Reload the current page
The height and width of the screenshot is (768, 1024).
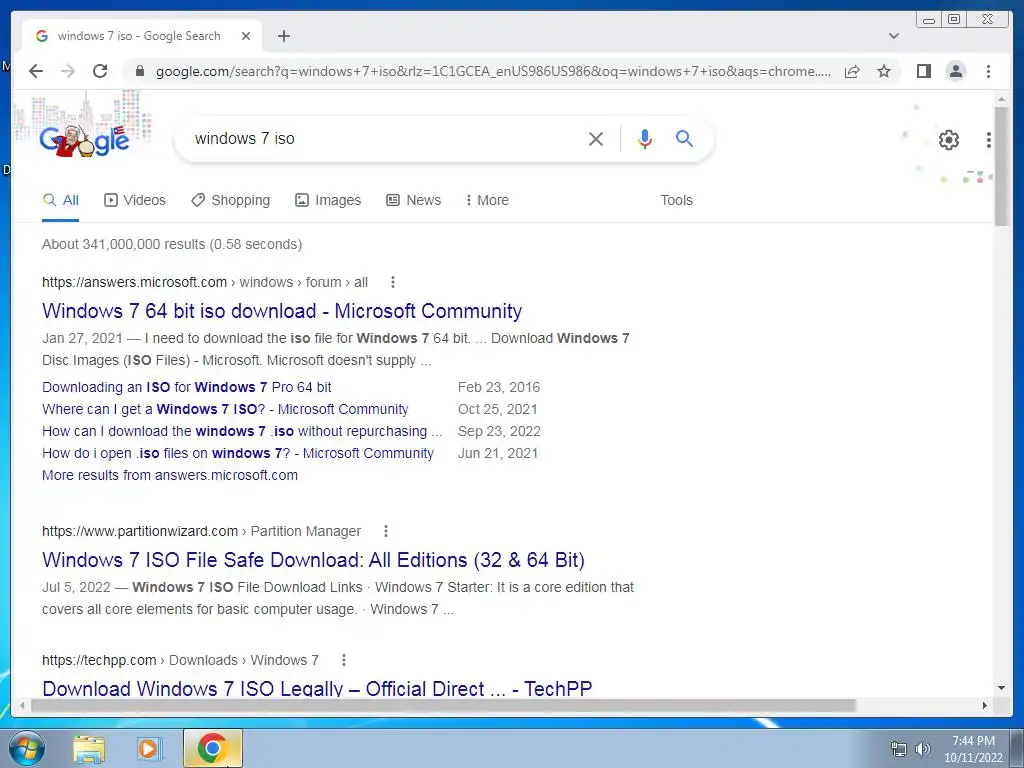click(100, 71)
